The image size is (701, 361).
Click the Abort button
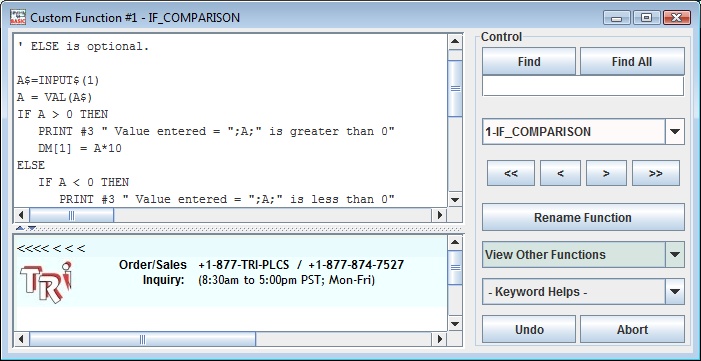point(632,329)
